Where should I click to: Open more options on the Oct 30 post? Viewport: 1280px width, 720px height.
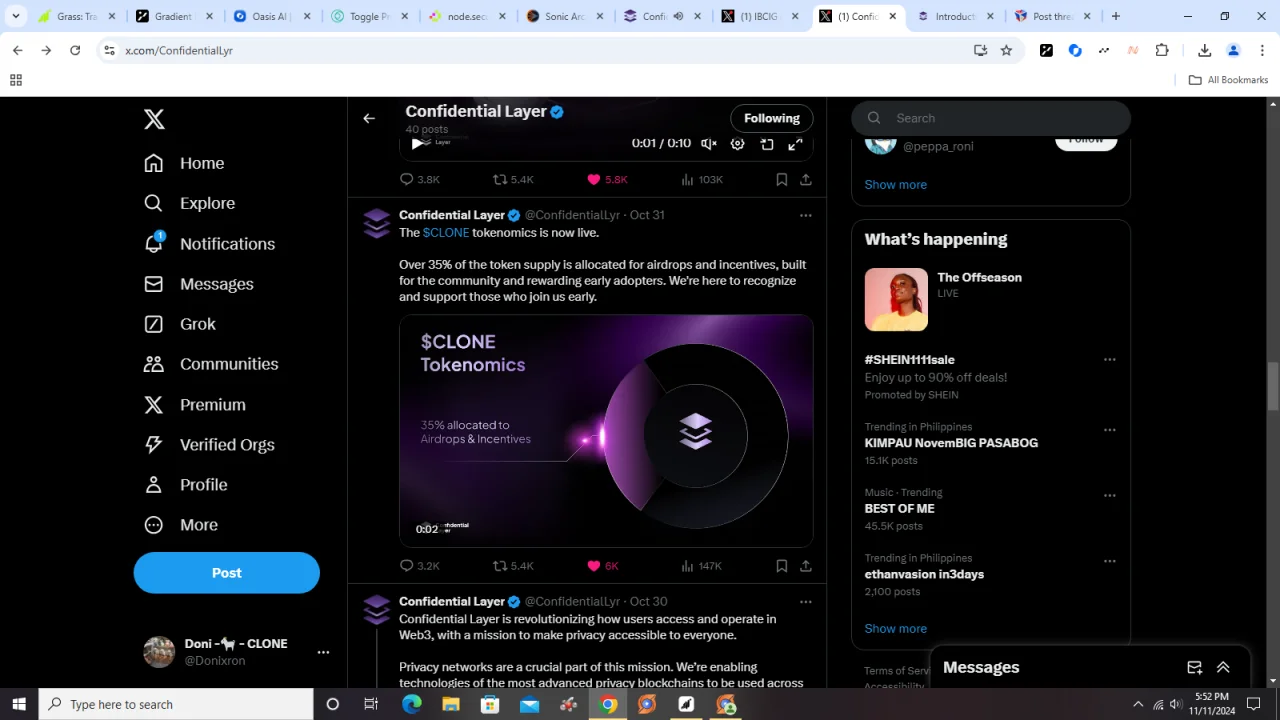[x=806, y=601]
